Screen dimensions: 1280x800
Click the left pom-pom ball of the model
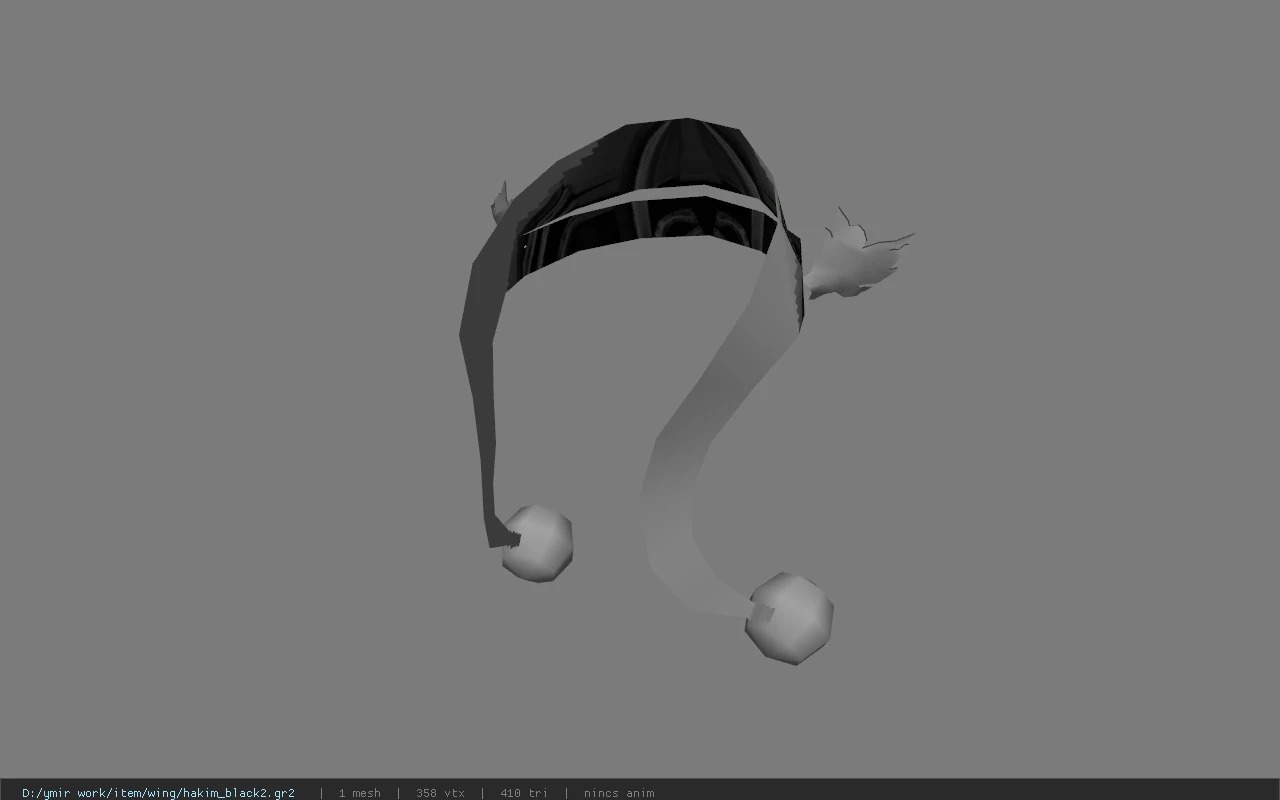[x=537, y=543]
